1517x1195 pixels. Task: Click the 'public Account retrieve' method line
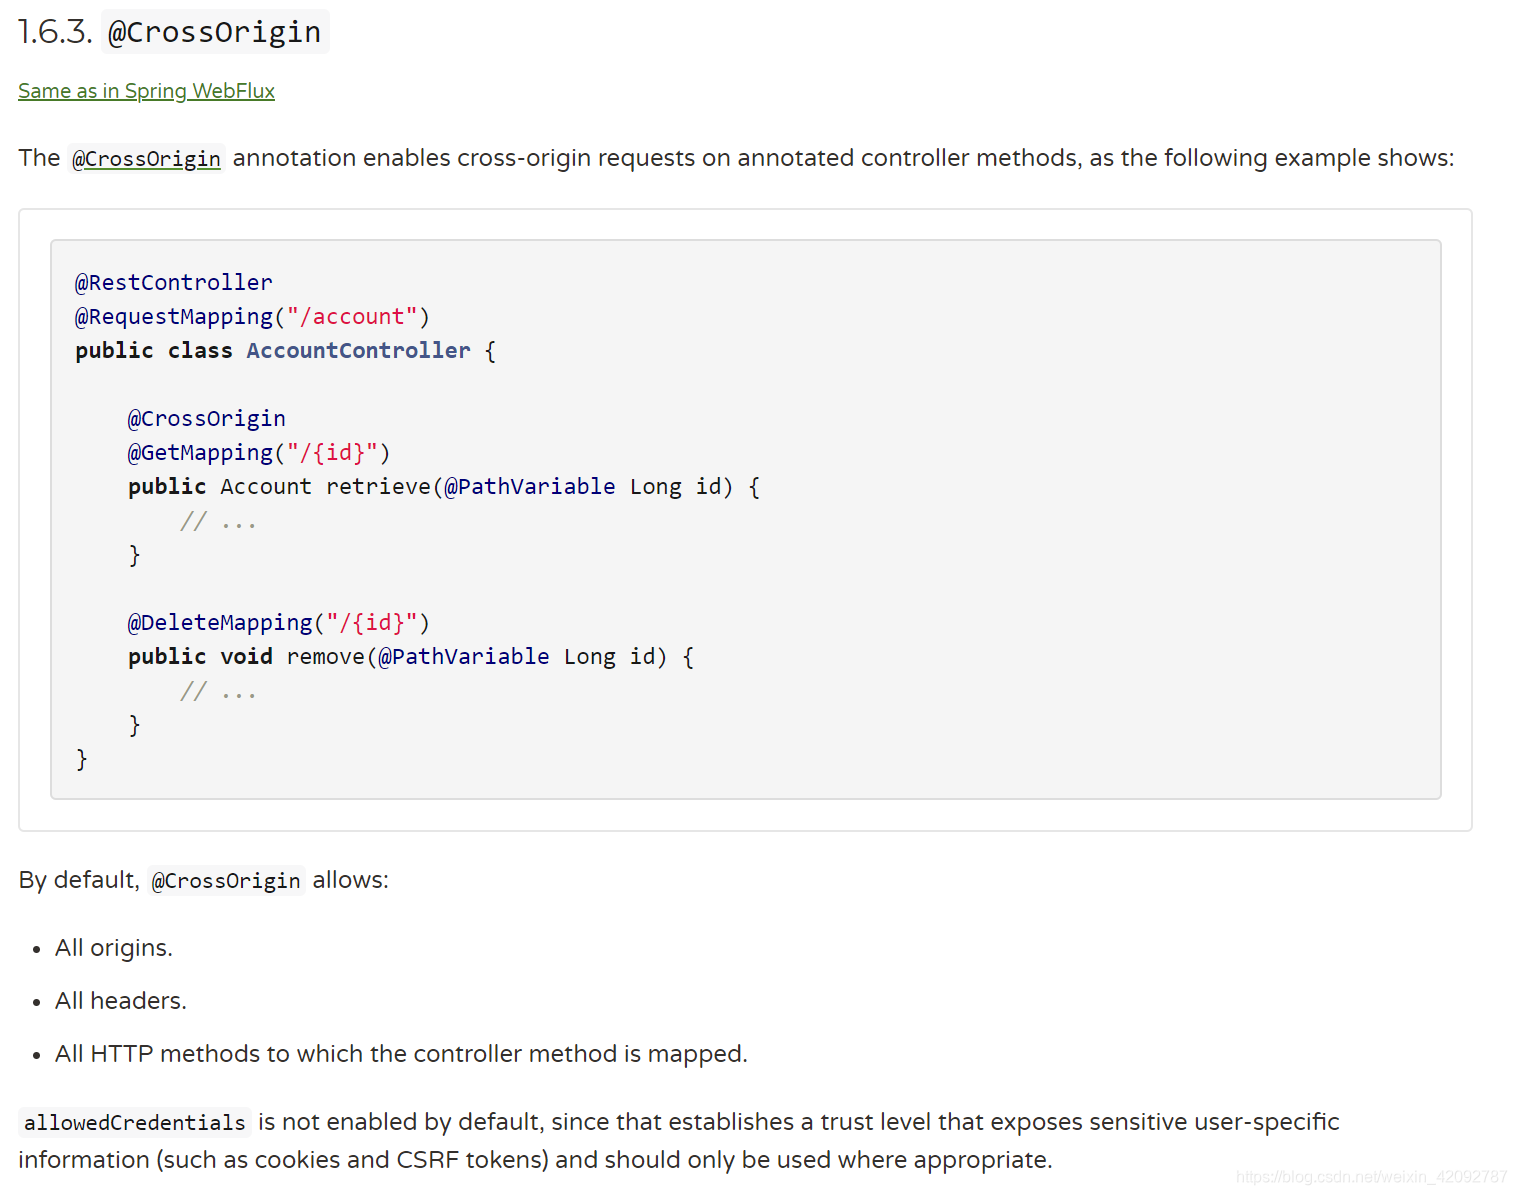444,487
